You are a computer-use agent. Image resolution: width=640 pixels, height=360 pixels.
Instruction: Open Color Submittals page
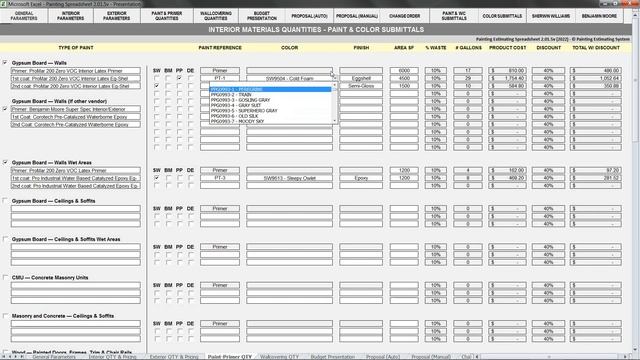click(502, 16)
